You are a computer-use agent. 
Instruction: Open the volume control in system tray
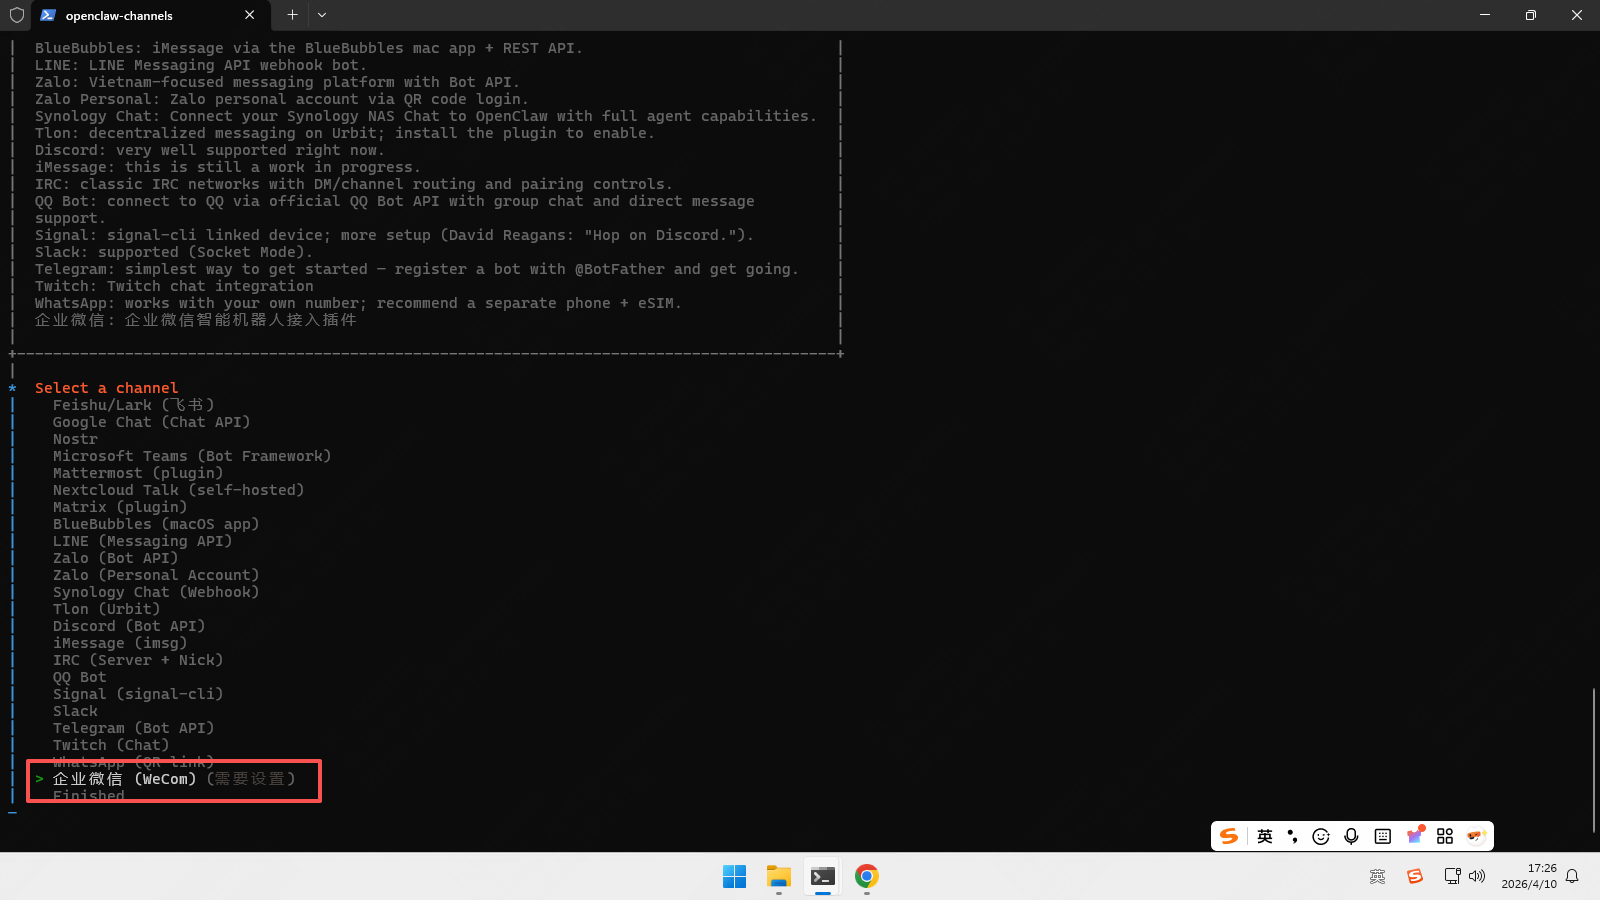(1477, 877)
